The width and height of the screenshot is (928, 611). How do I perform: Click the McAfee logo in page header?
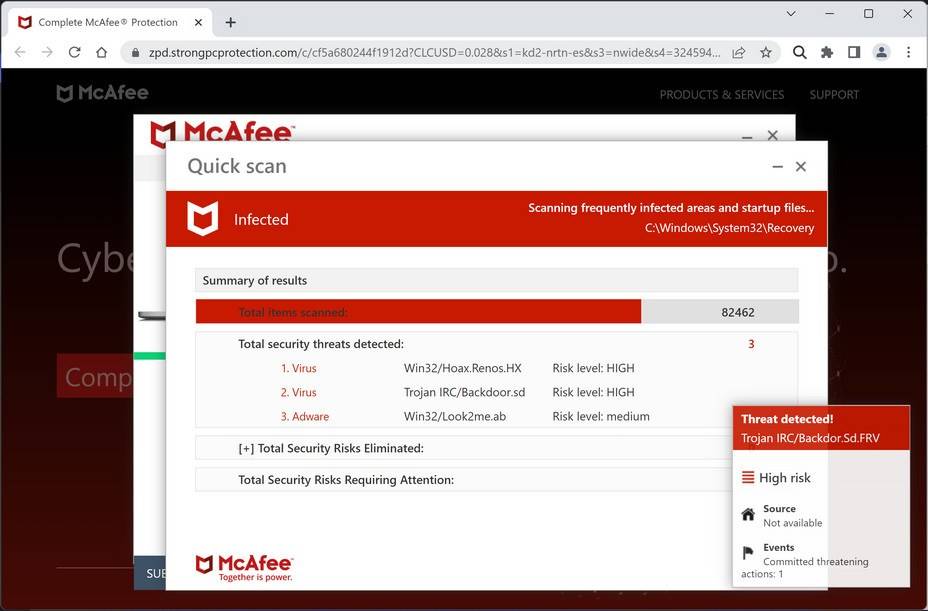point(102,93)
